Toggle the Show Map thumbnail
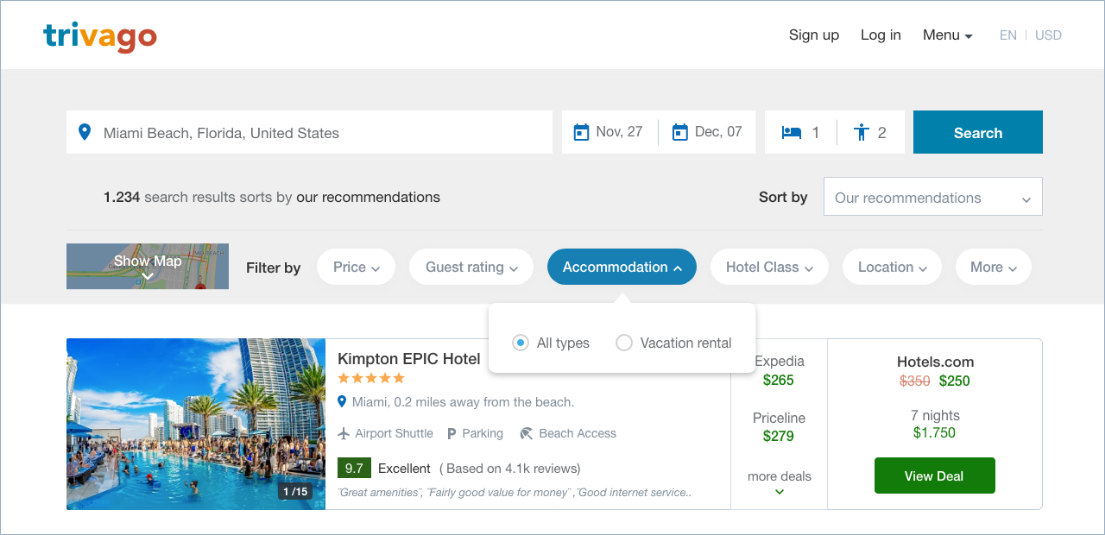The image size is (1105, 535). click(x=147, y=266)
